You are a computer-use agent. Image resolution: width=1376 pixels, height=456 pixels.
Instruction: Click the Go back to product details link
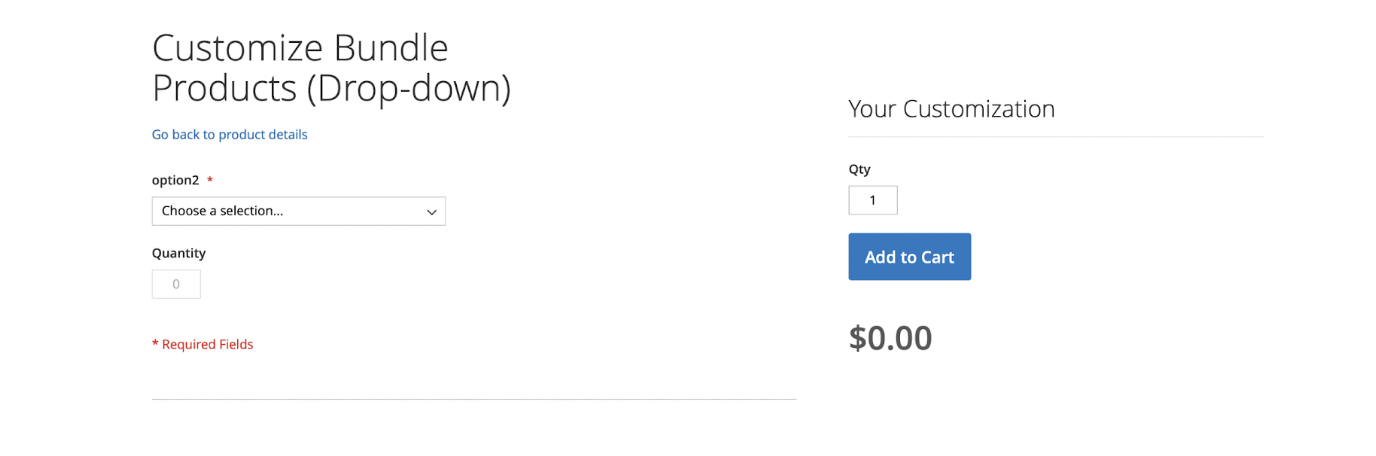(229, 134)
